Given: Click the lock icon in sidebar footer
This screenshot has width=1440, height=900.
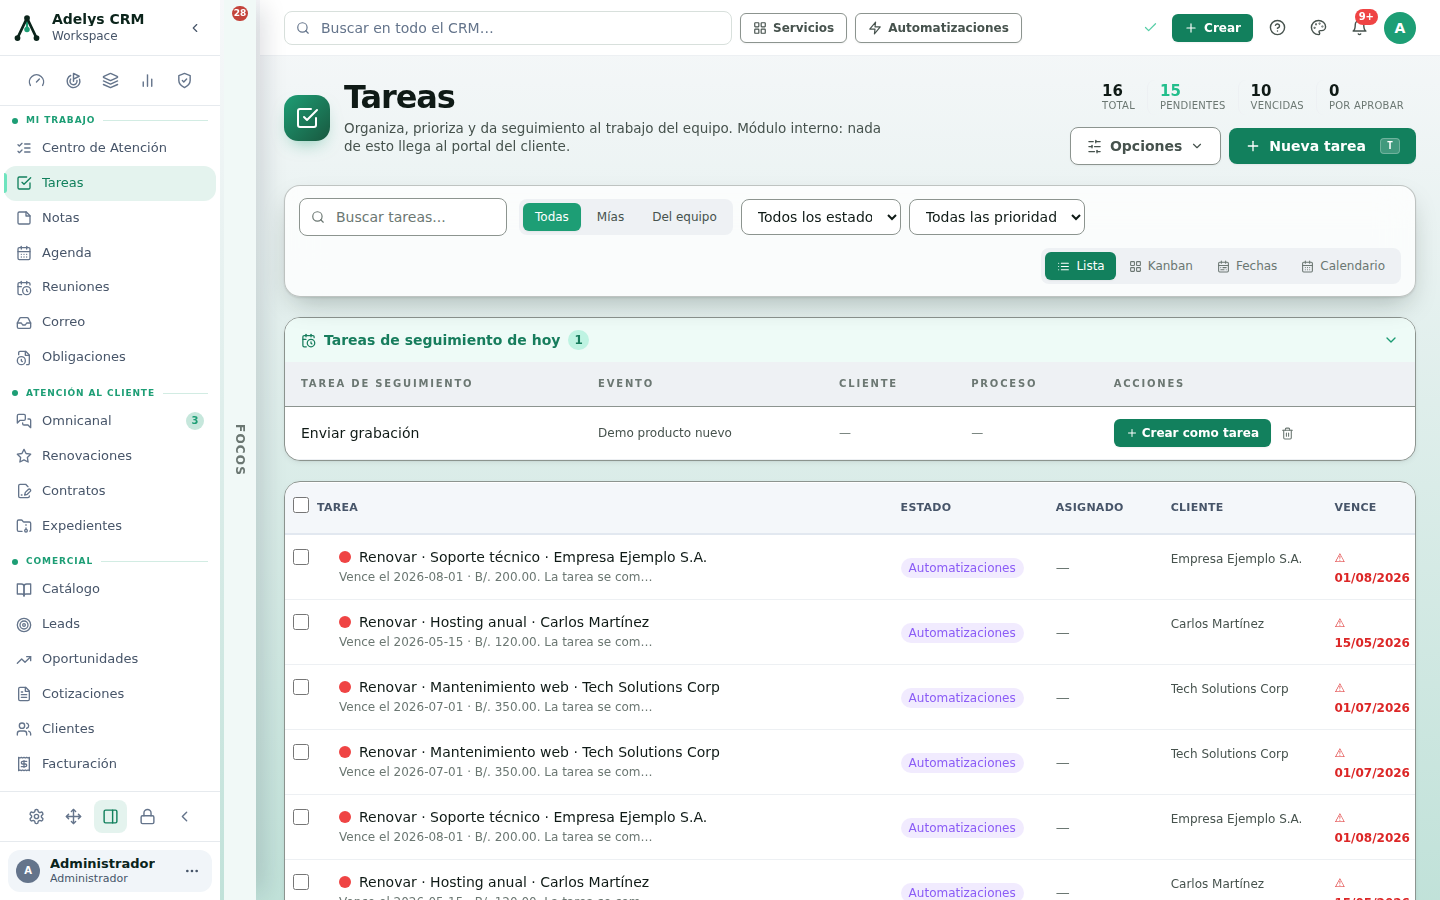Looking at the screenshot, I should (148, 817).
